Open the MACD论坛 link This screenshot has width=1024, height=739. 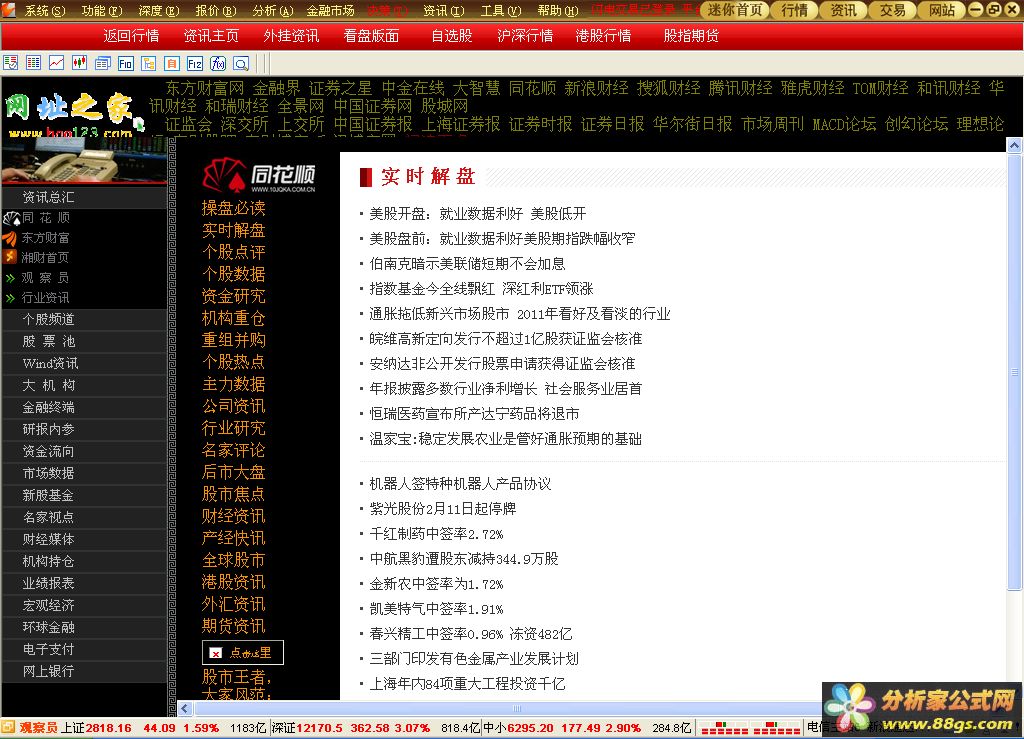(844, 124)
